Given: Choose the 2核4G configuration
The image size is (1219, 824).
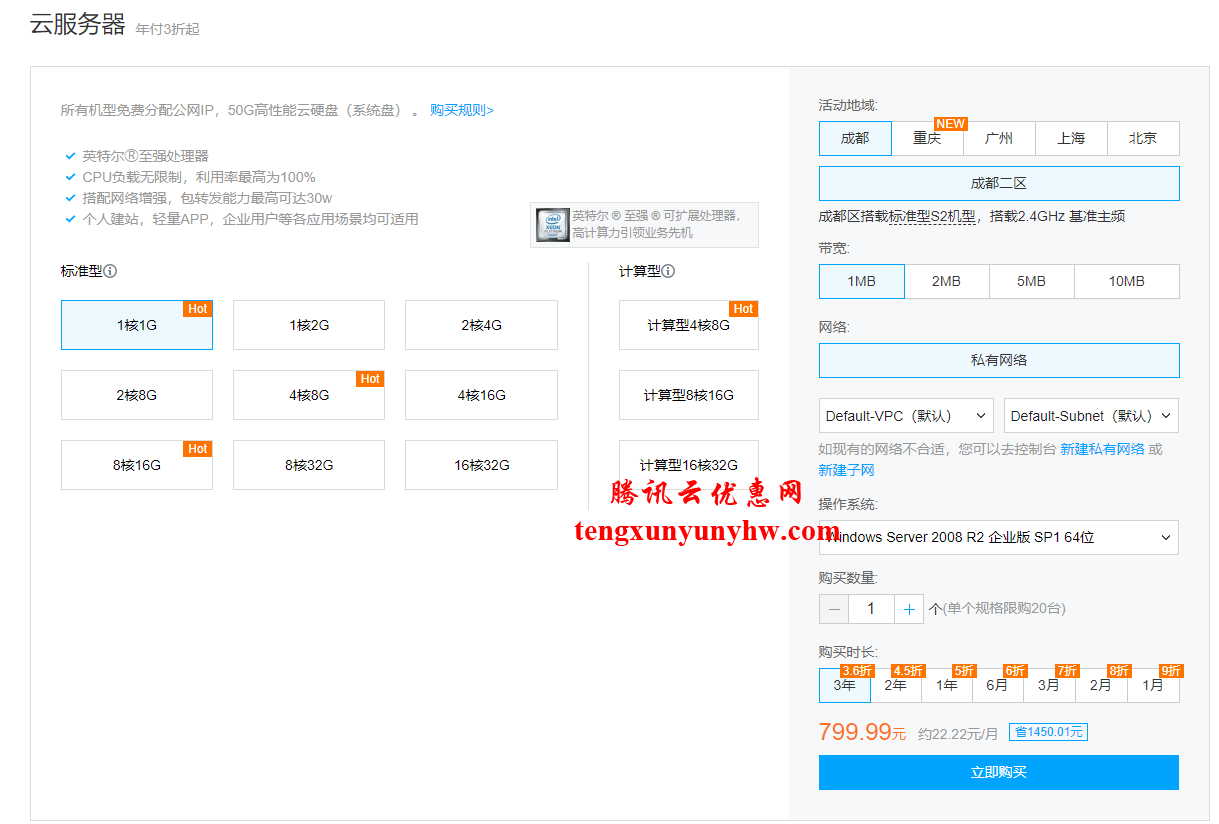Looking at the screenshot, I should point(481,325).
